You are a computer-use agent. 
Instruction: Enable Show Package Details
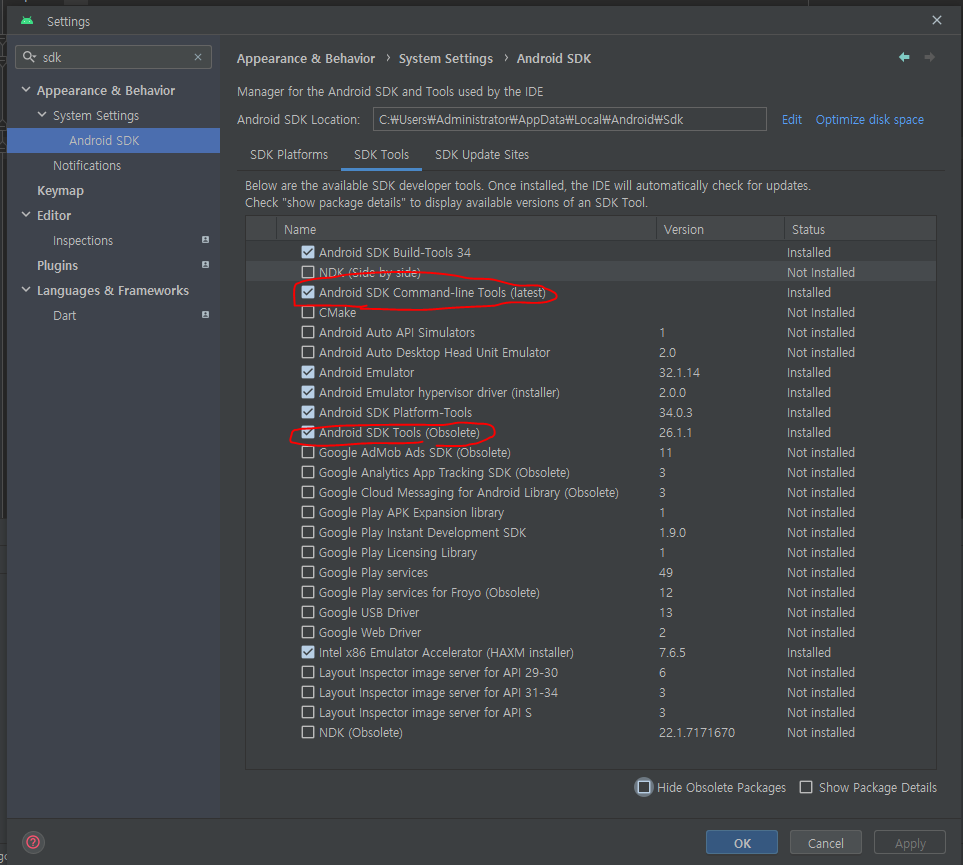point(806,787)
